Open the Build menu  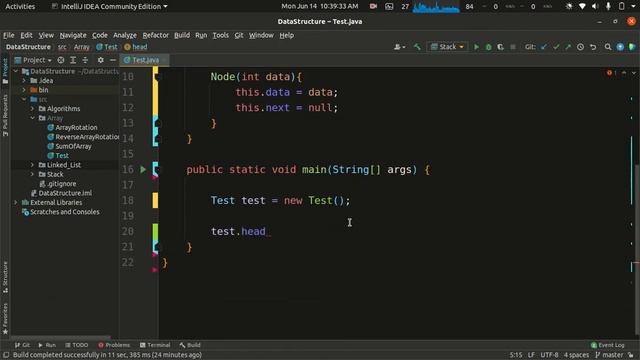coord(182,35)
